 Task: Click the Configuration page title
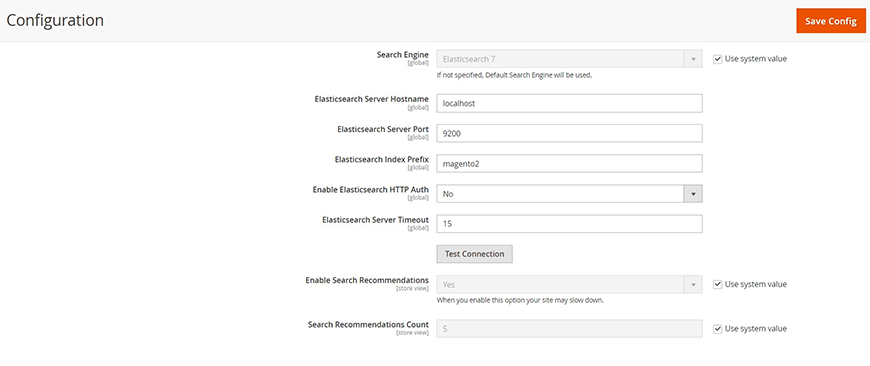click(55, 21)
